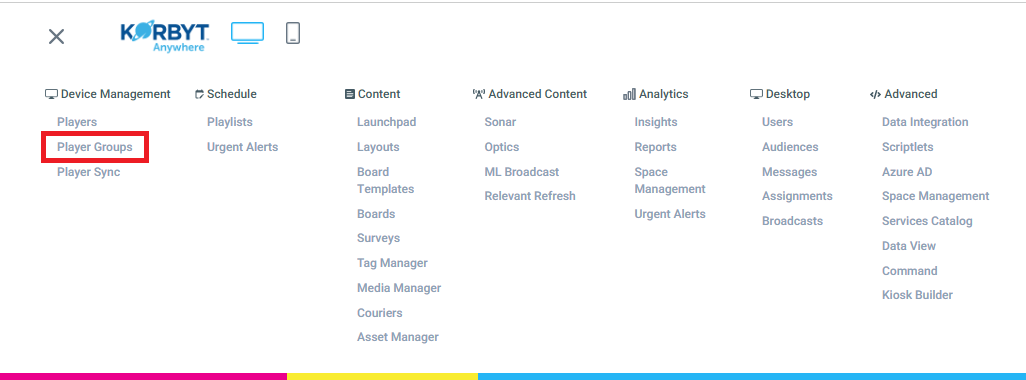Image resolution: width=1026 pixels, height=380 pixels.
Task: Click the Content section icon
Action: [x=349, y=94]
